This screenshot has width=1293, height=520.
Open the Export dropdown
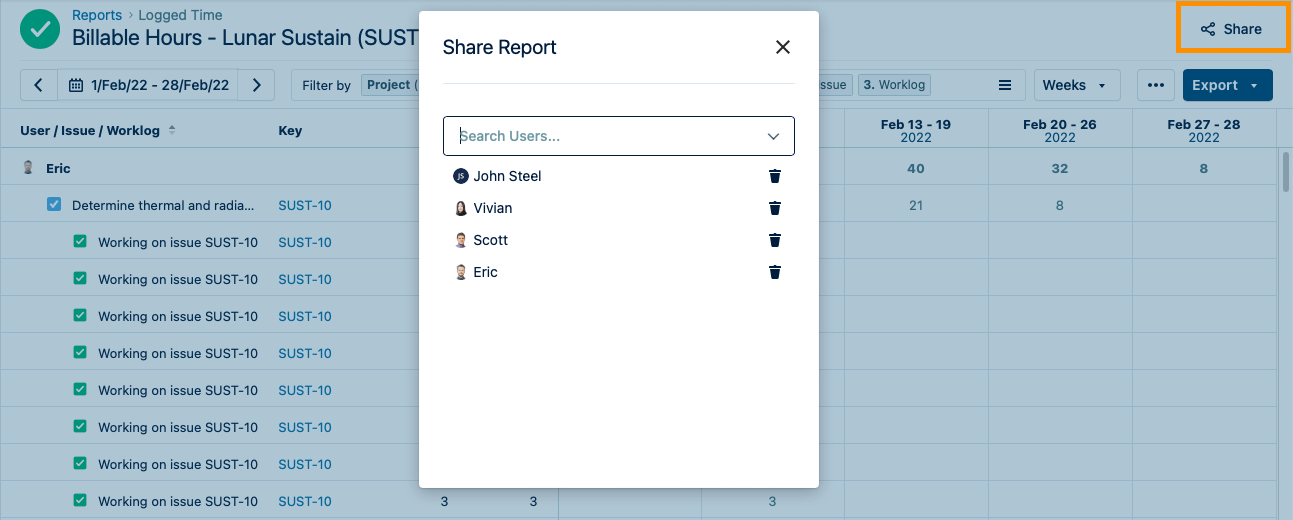[x=1226, y=85]
